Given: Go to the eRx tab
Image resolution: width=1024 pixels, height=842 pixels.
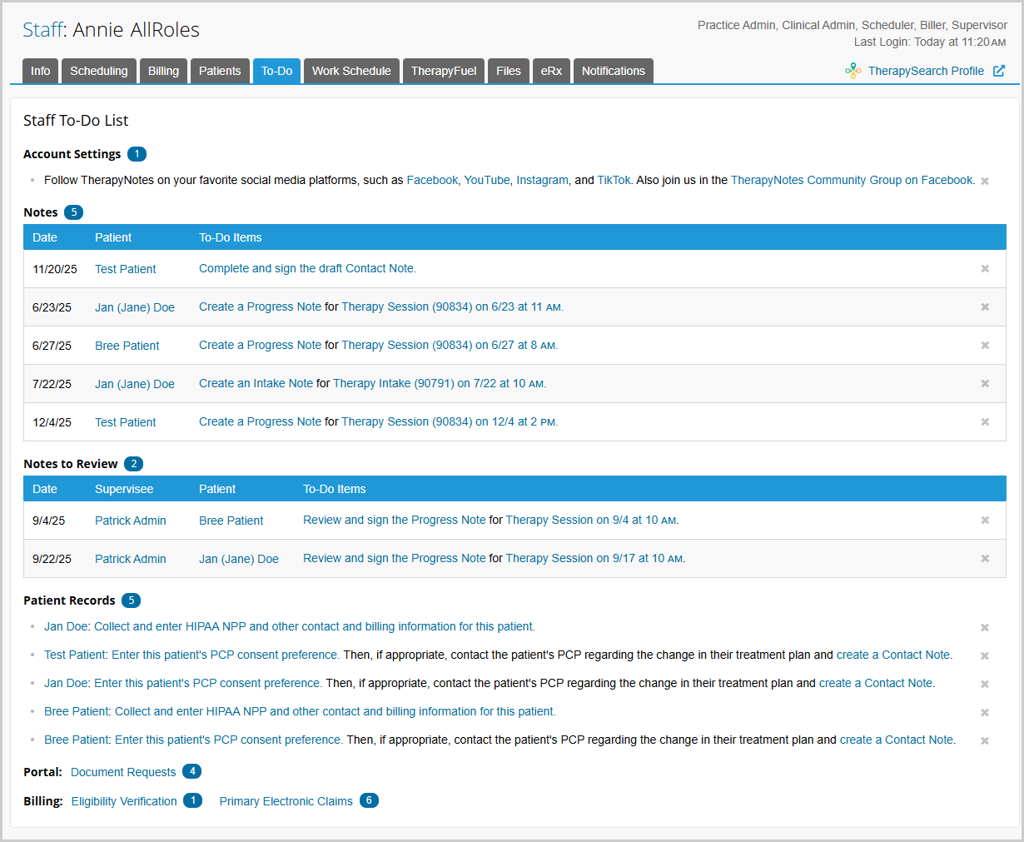Looking at the screenshot, I should coord(551,71).
